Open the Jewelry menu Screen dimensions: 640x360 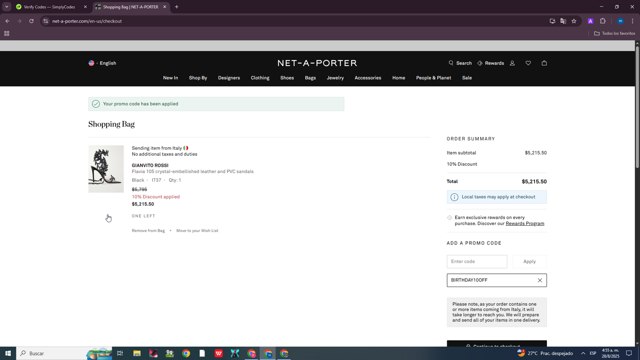(x=335, y=78)
